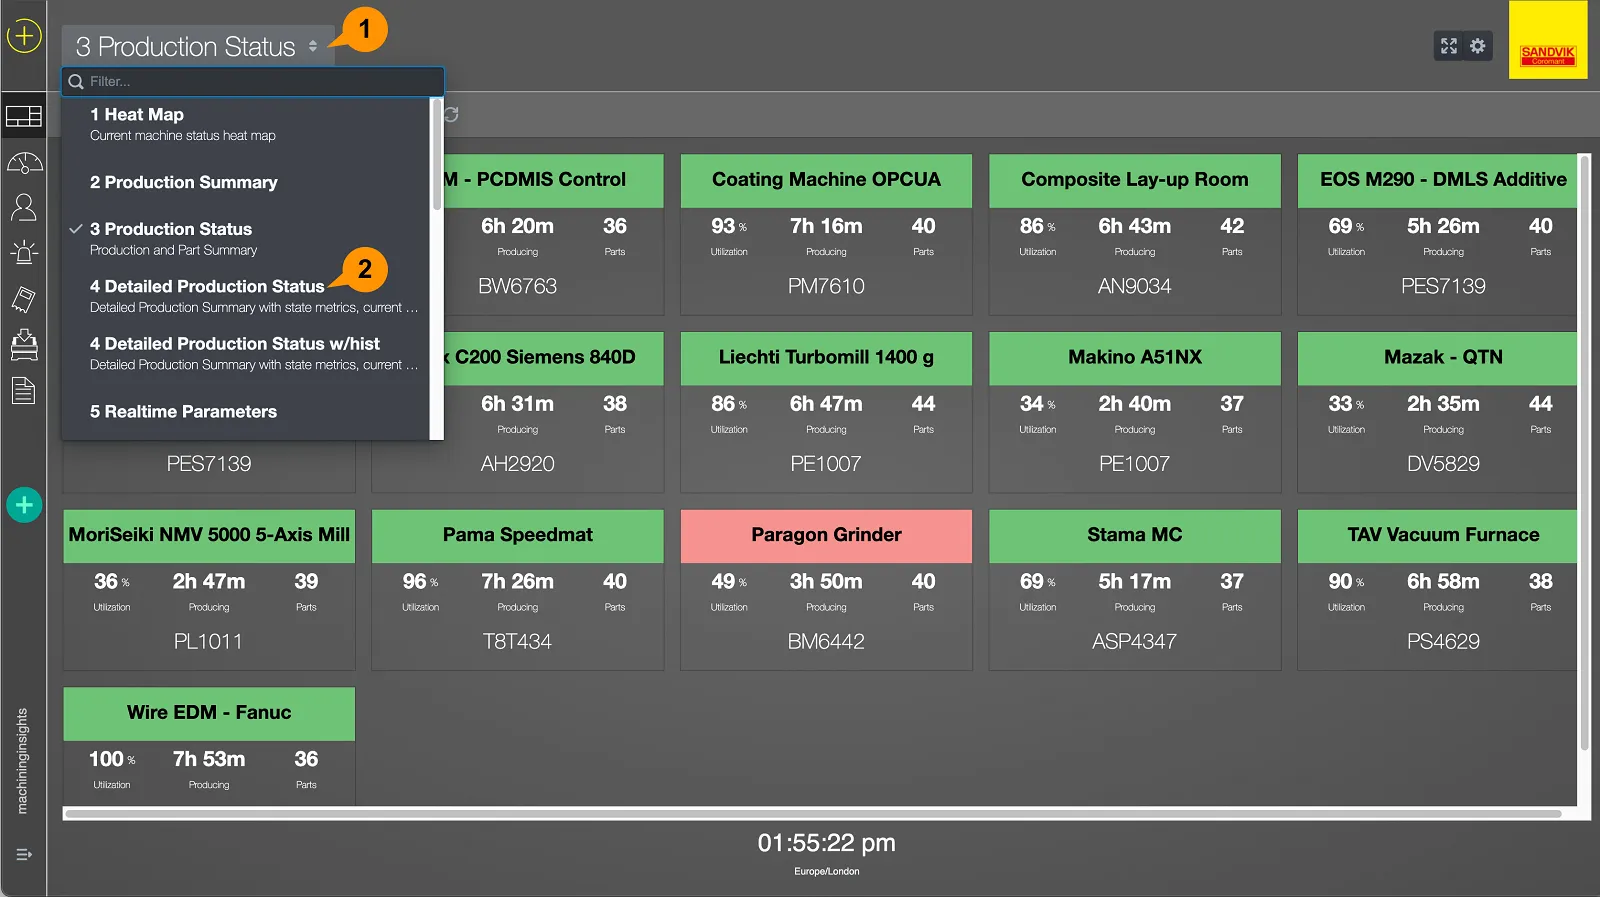Click the green plus add button
This screenshot has height=897, width=1600.
24,505
